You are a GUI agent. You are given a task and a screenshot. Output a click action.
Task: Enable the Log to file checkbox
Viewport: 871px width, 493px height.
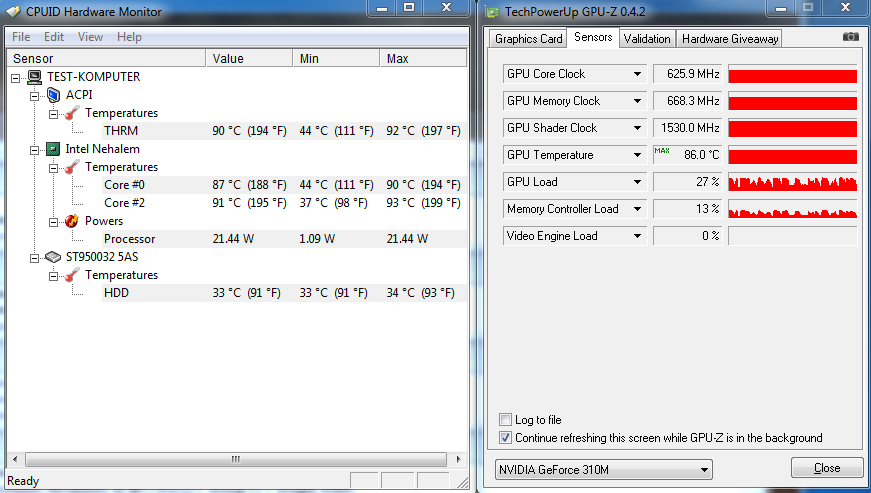[505, 420]
